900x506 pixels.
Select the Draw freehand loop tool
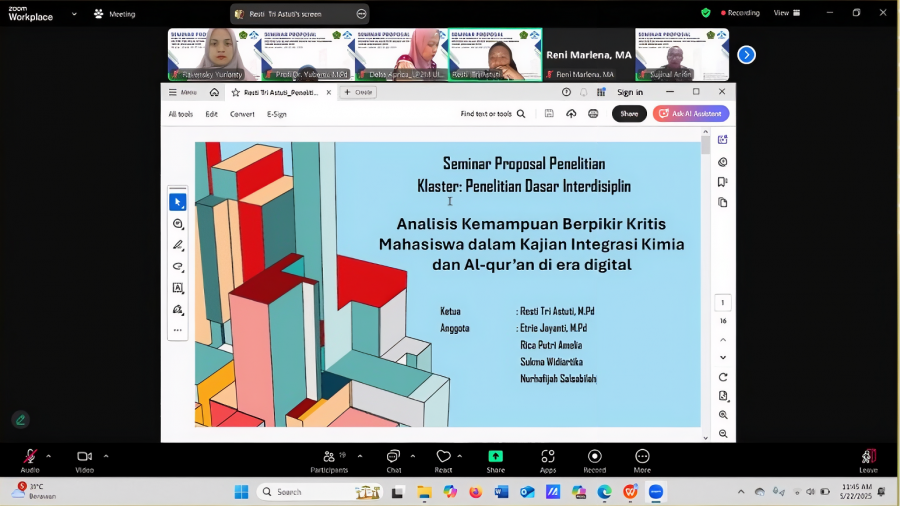point(177,267)
